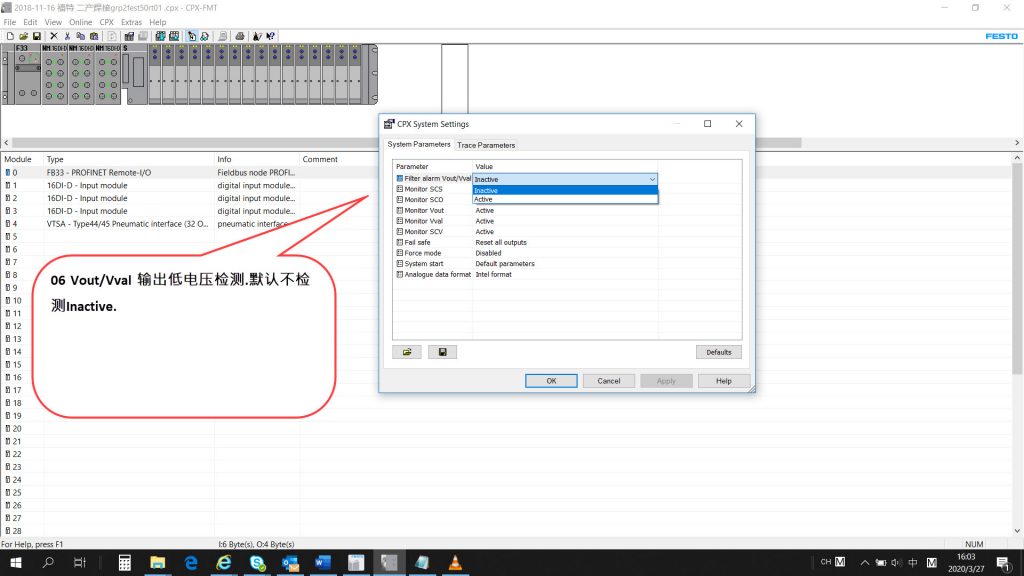The width and height of the screenshot is (1024, 576).
Task: Select the pointer tool in the toolbar
Action: [x=191, y=36]
